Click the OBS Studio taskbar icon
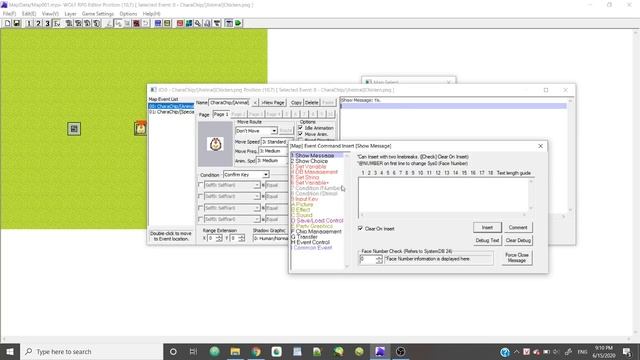 (x=400, y=351)
